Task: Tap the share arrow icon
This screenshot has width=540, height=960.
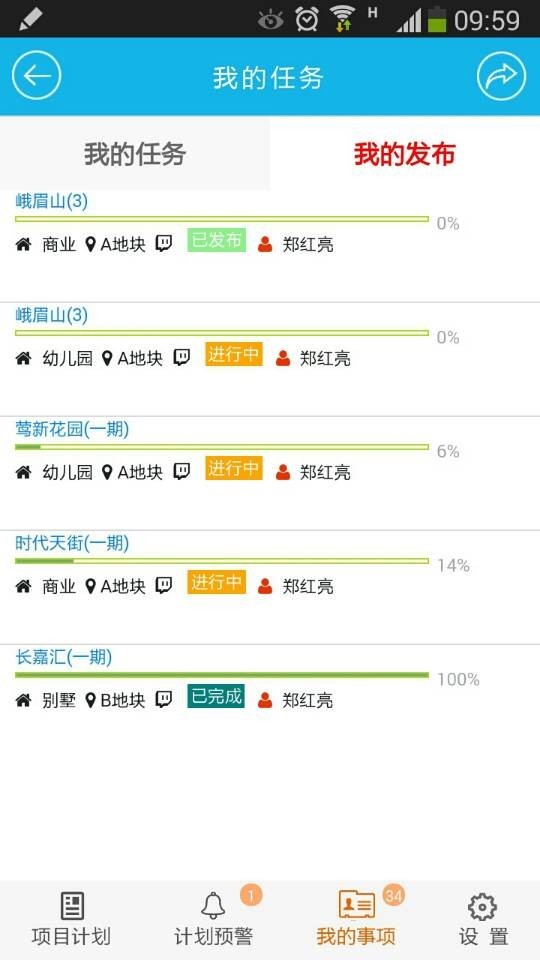Action: pos(501,76)
